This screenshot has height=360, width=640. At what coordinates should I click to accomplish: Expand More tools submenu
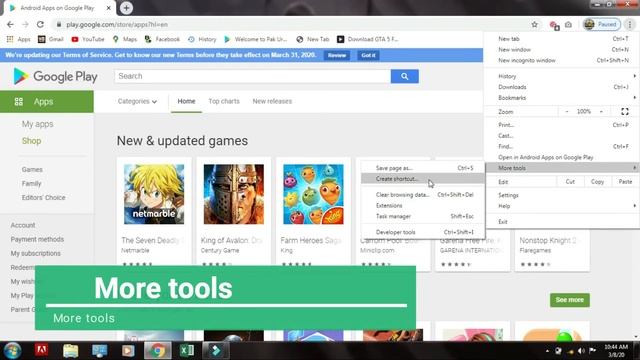coord(562,168)
